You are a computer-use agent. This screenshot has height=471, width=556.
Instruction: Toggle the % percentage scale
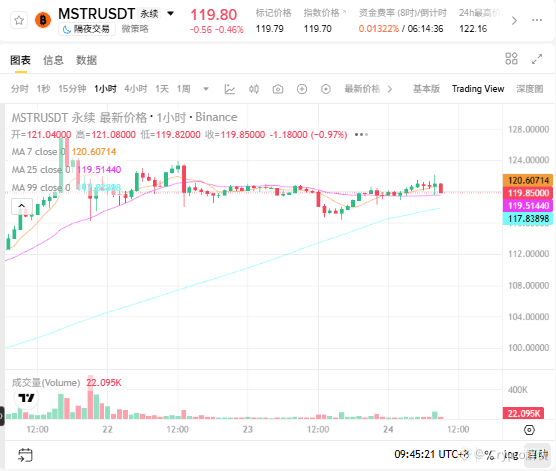click(x=489, y=455)
